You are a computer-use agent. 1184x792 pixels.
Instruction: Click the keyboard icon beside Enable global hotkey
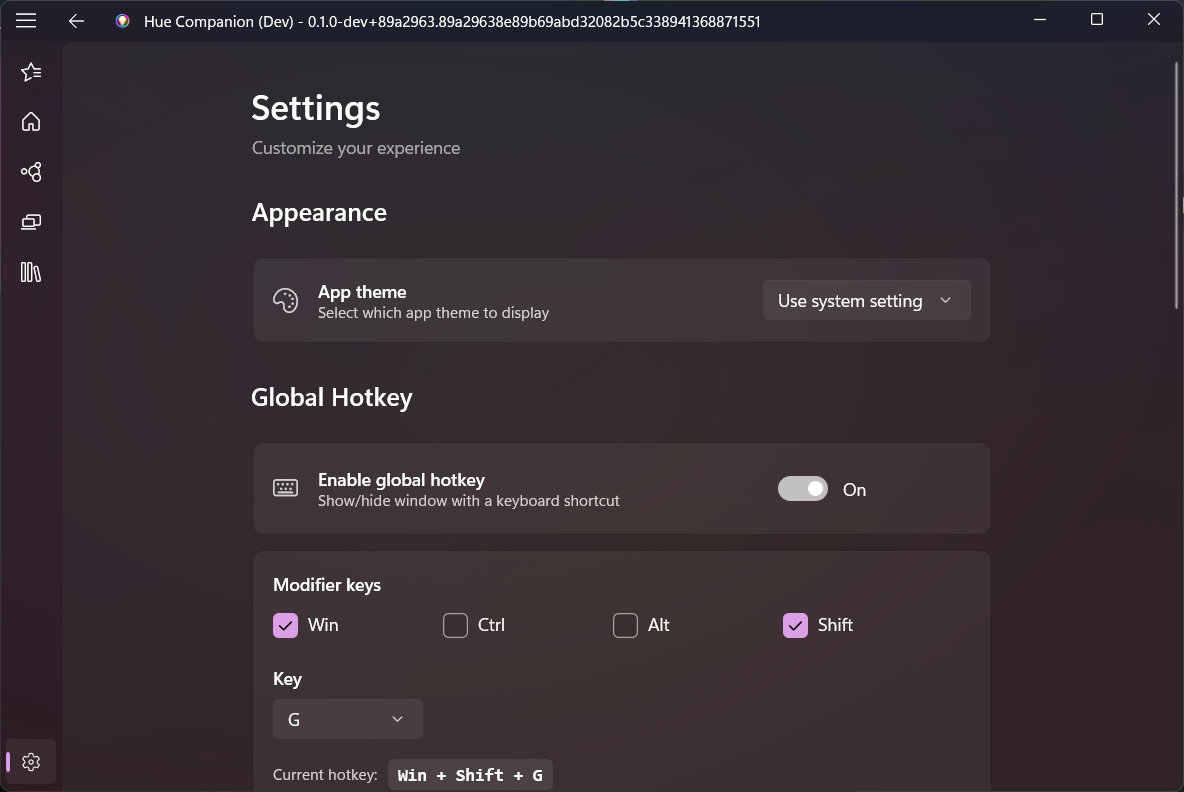pyautogui.click(x=285, y=489)
